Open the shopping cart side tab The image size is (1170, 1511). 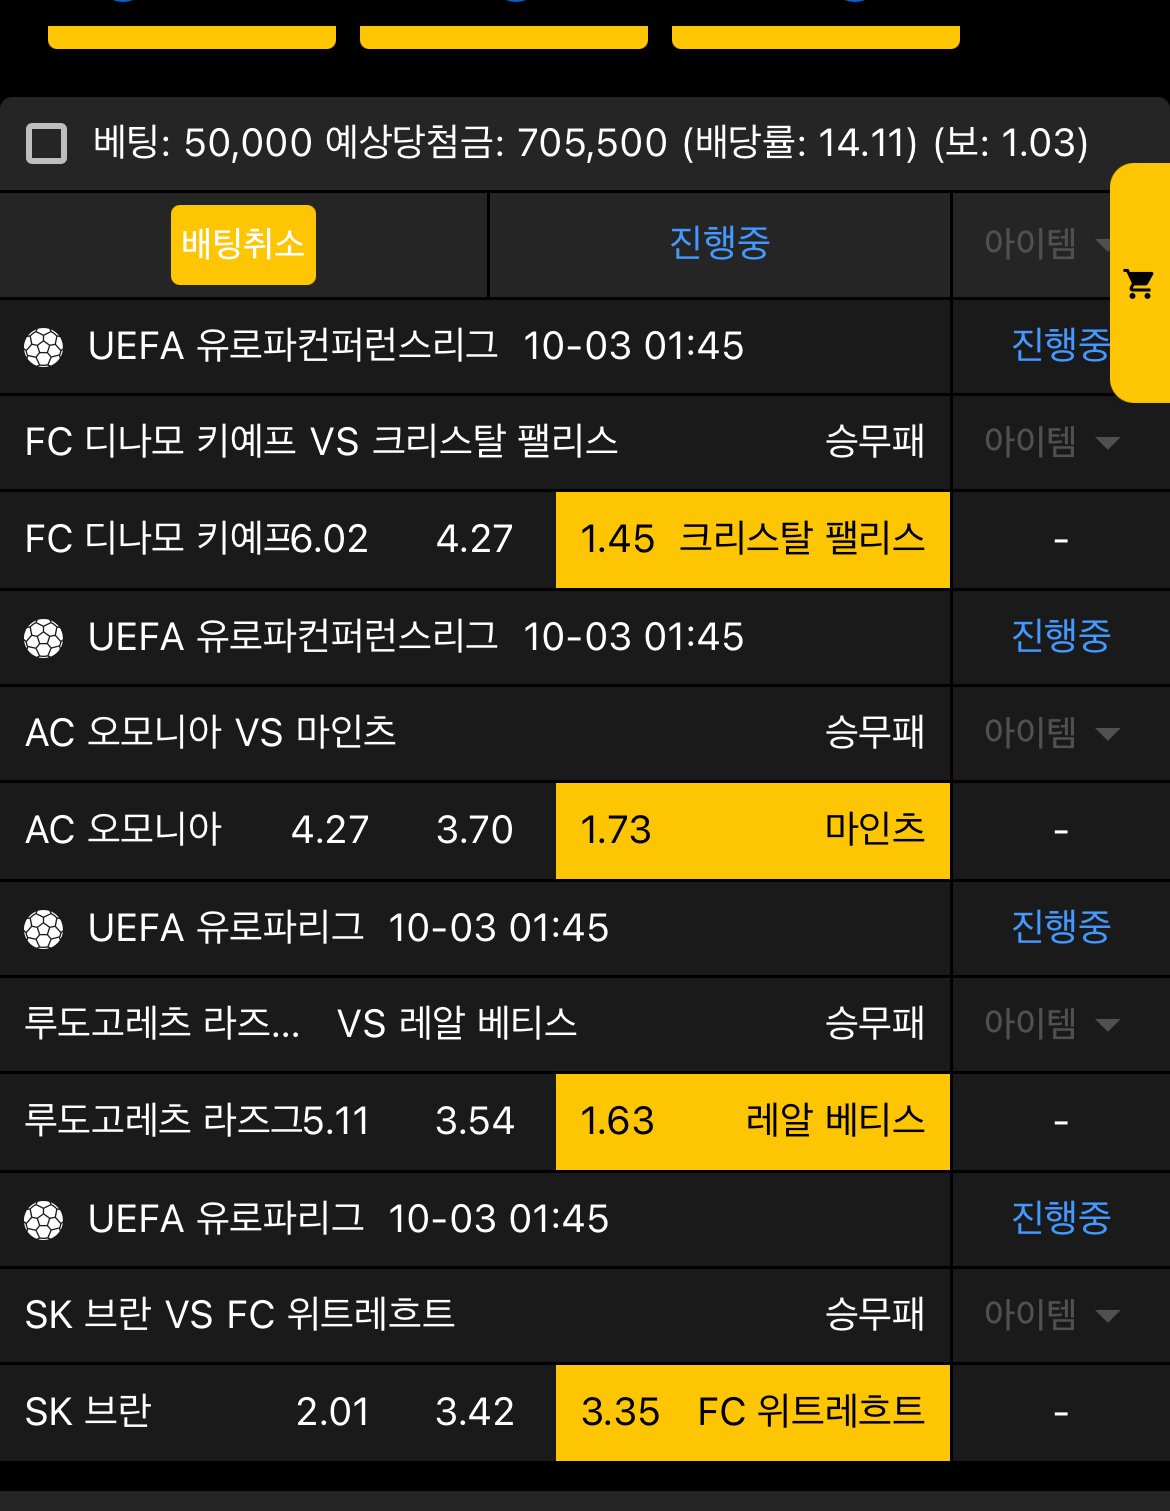click(1139, 284)
